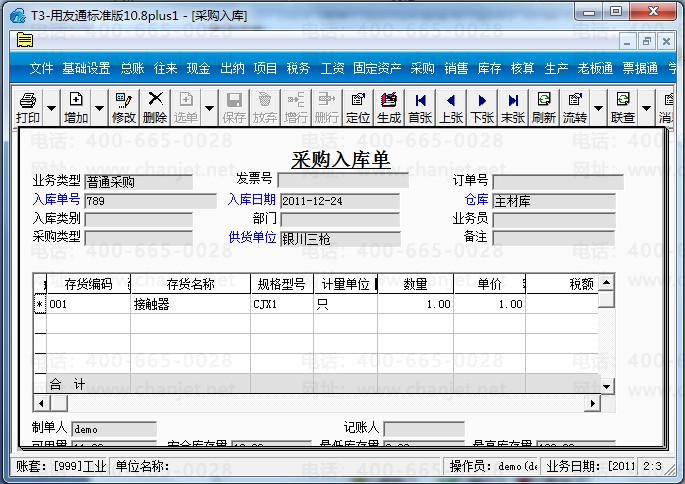Open the 增加 dropdown arrow
The height and width of the screenshot is (484, 685).
100,108
